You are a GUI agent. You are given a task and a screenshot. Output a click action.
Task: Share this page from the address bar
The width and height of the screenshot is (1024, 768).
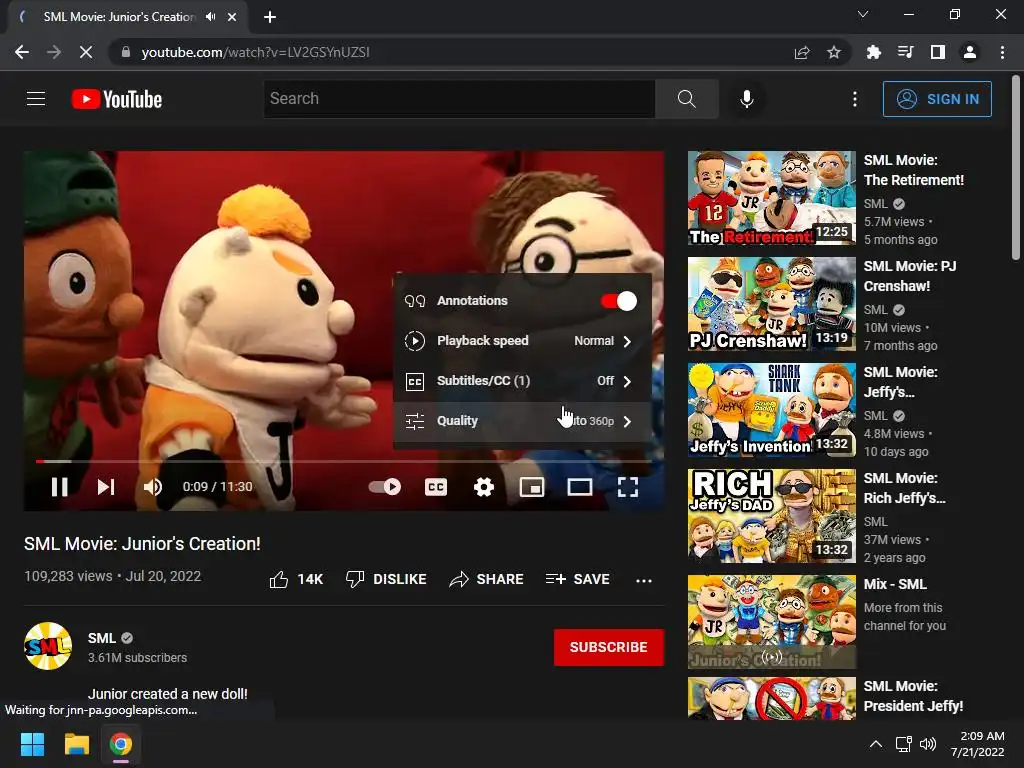point(801,52)
